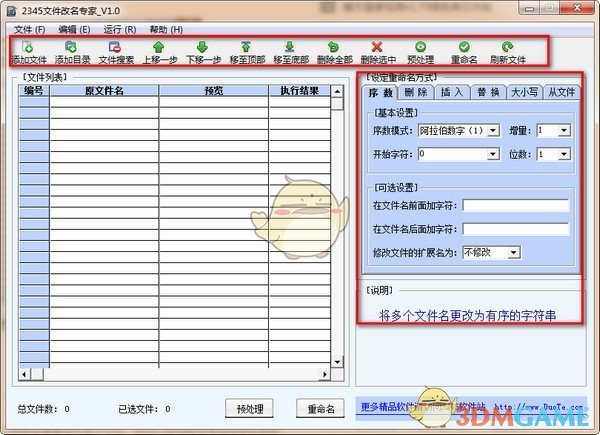Viewport: 600px width, 435px height.
Task: Click the 删除全部 (delete all) toolbar icon
Action: click(x=333, y=47)
